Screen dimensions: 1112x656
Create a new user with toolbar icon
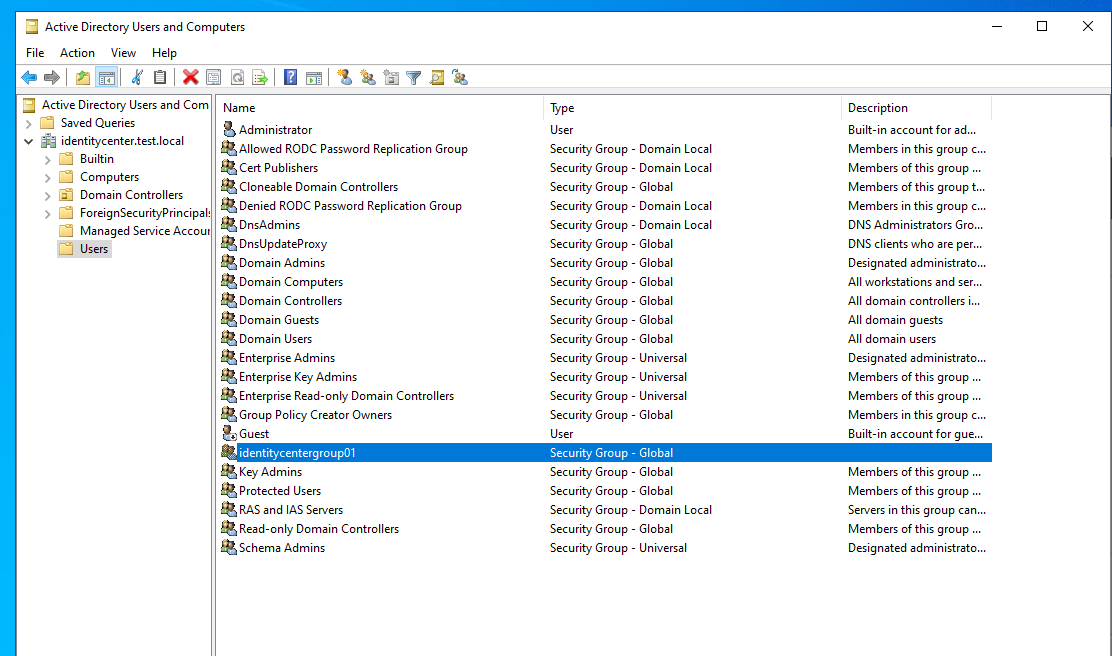pyautogui.click(x=345, y=77)
